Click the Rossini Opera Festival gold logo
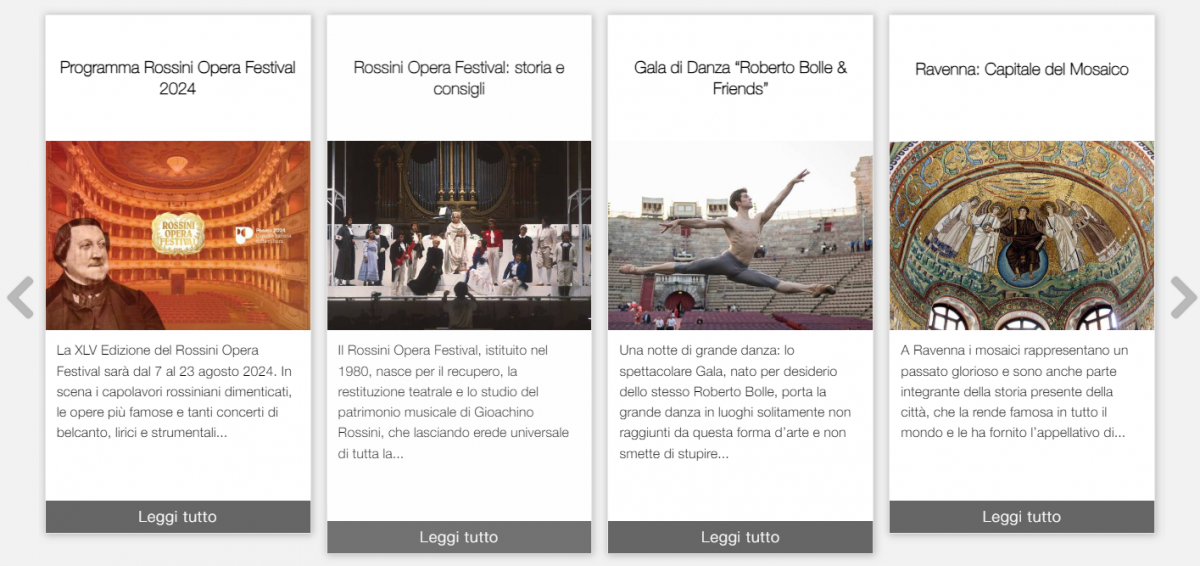The height and width of the screenshot is (566, 1200). point(178,232)
